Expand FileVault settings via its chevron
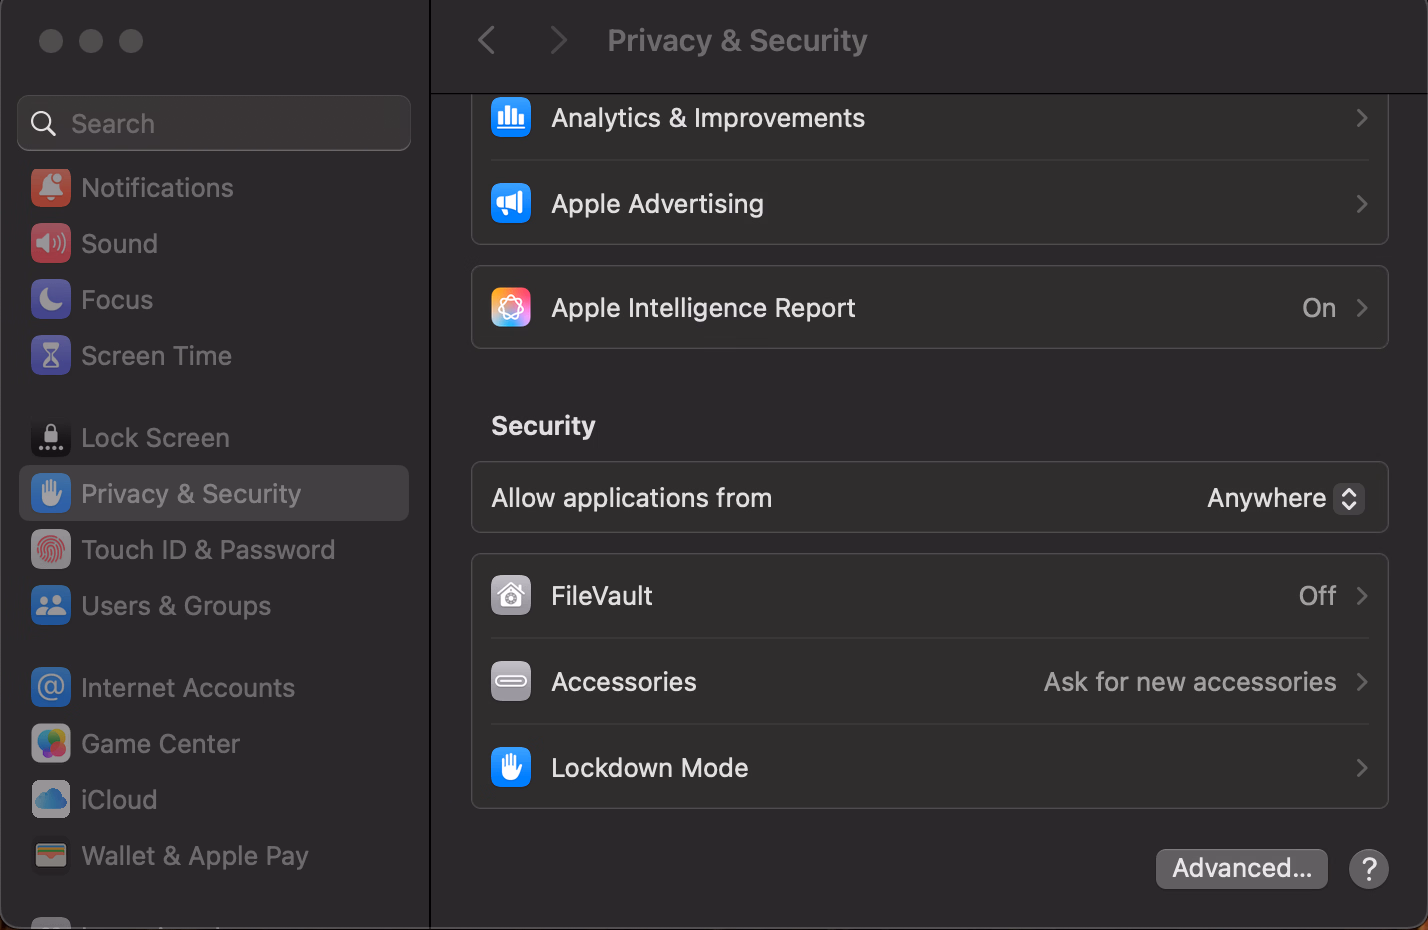Viewport: 1428px width, 930px height. 1361,596
